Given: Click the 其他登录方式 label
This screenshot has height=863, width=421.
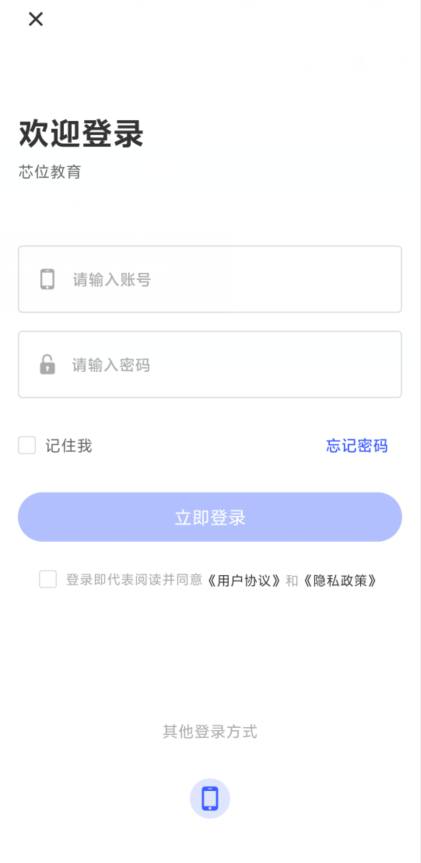Looking at the screenshot, I should coord(210,731).
